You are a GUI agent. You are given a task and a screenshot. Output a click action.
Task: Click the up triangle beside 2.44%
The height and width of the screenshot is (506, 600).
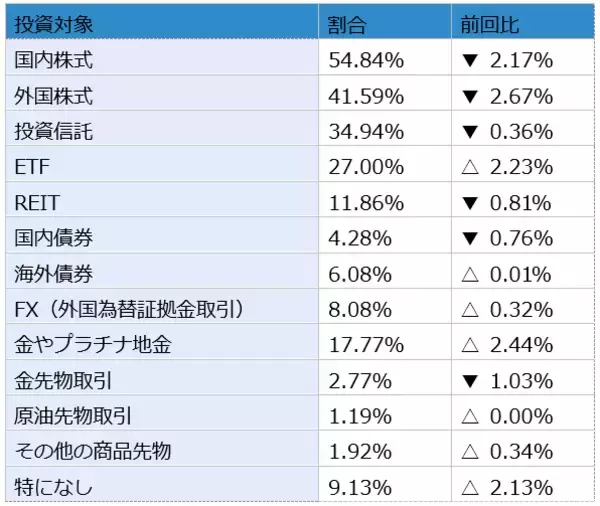point(470,346)
